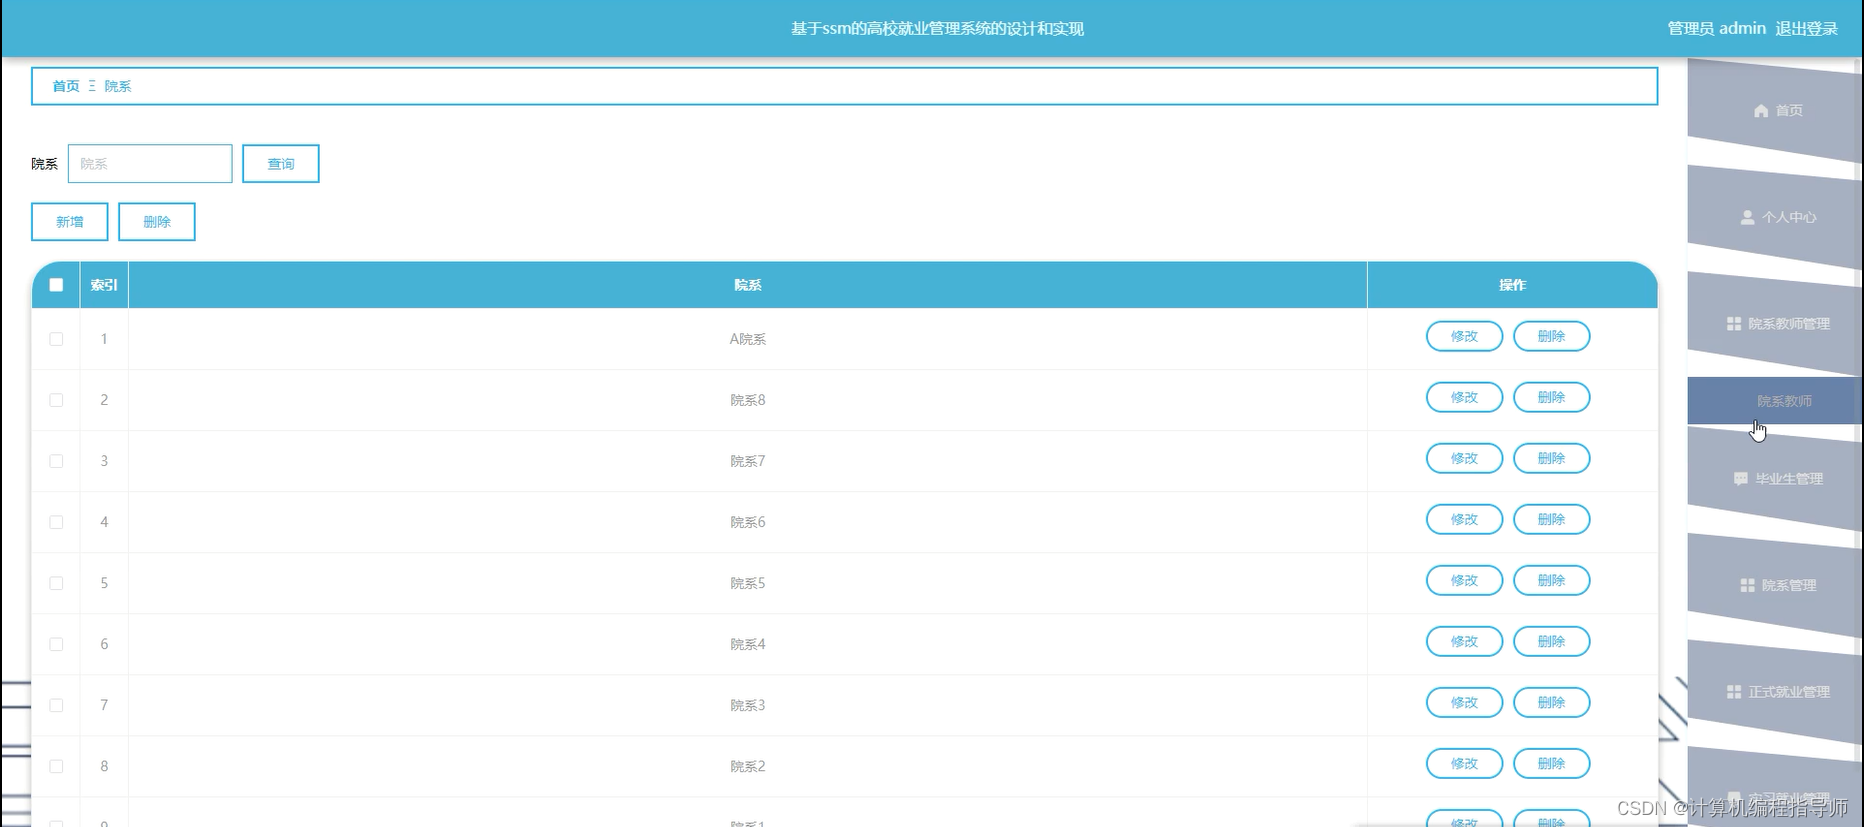
Task: Click the 管理员 admin user label
Action: click(x=1716, y=29)
